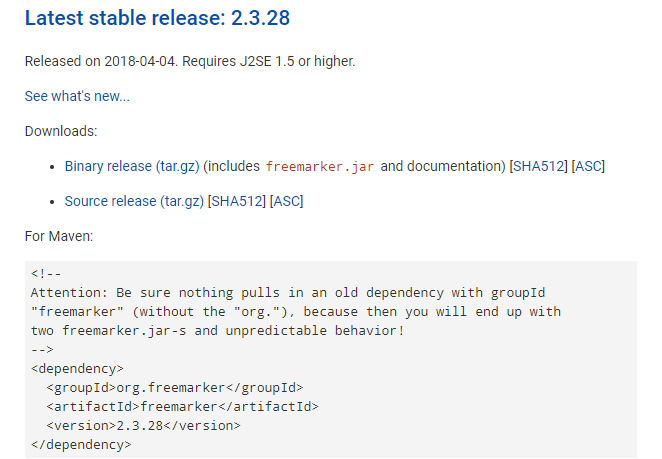Open ASC signature for Binary release
This screenshot has height=459, width=662.
click(x=588, y=166)
